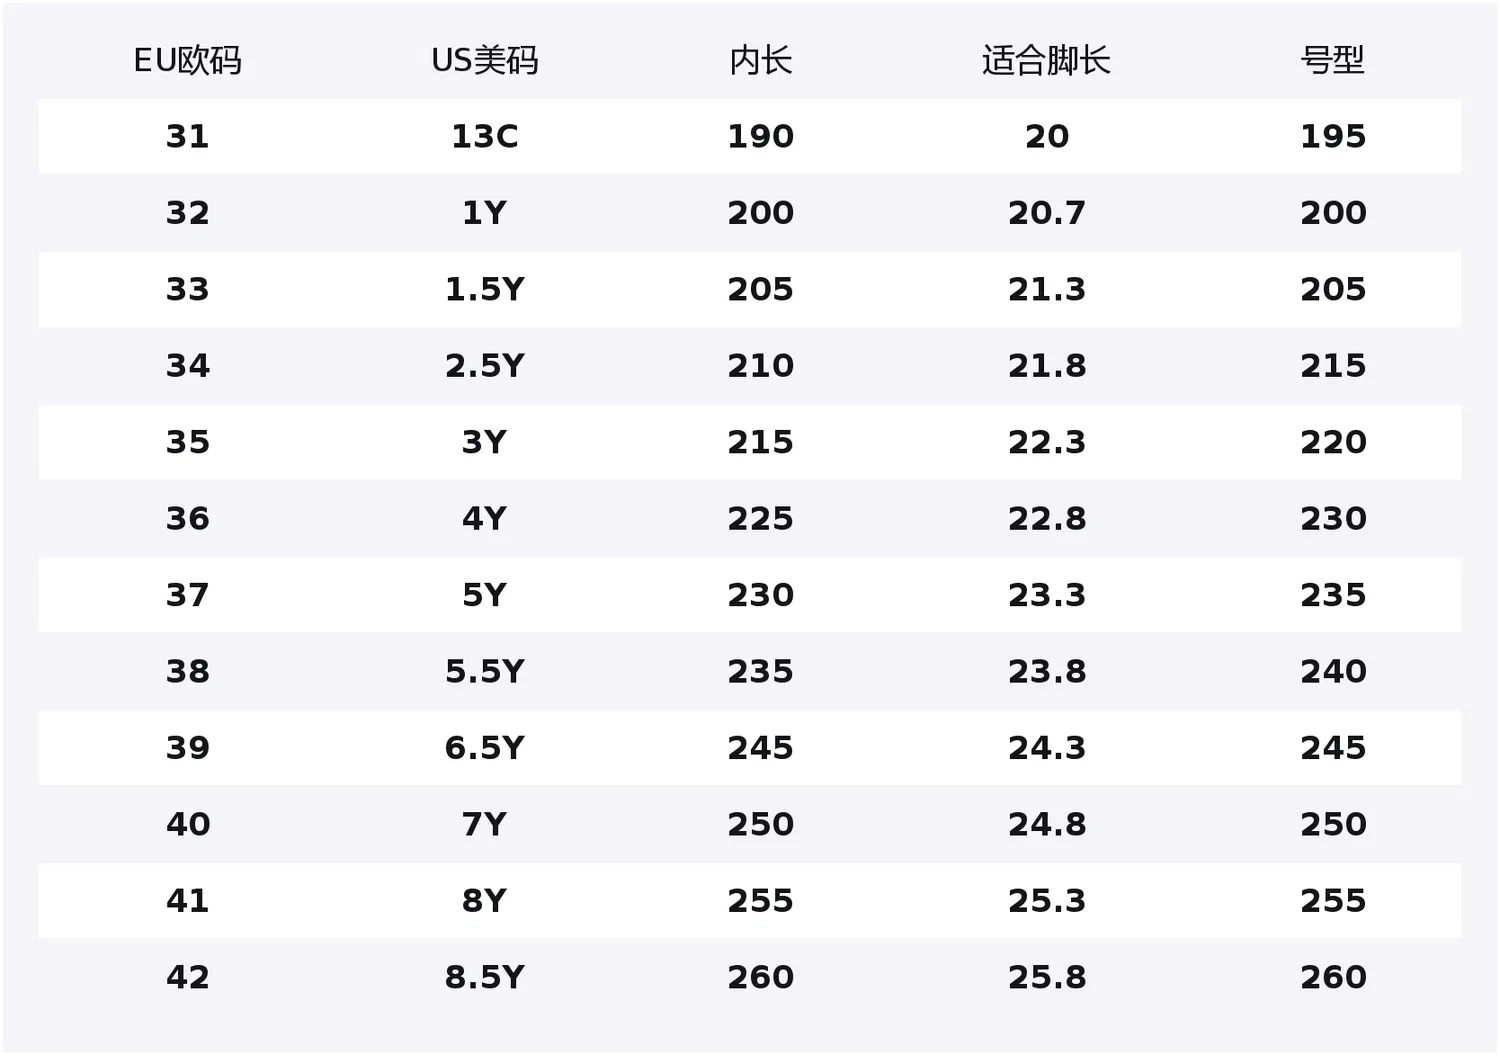
Task: Click the EU欧码 column header
Action: click(x=187, y=61)
